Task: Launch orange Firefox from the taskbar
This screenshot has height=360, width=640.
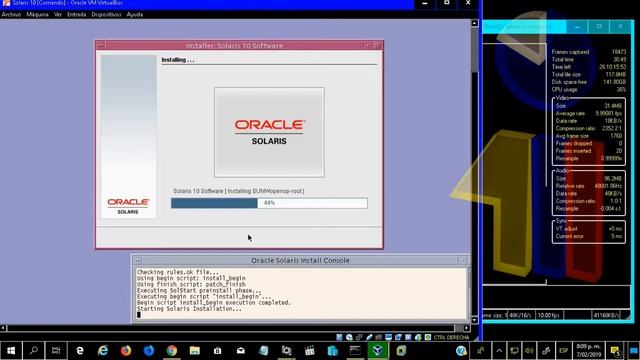Action: click(126, 350)
